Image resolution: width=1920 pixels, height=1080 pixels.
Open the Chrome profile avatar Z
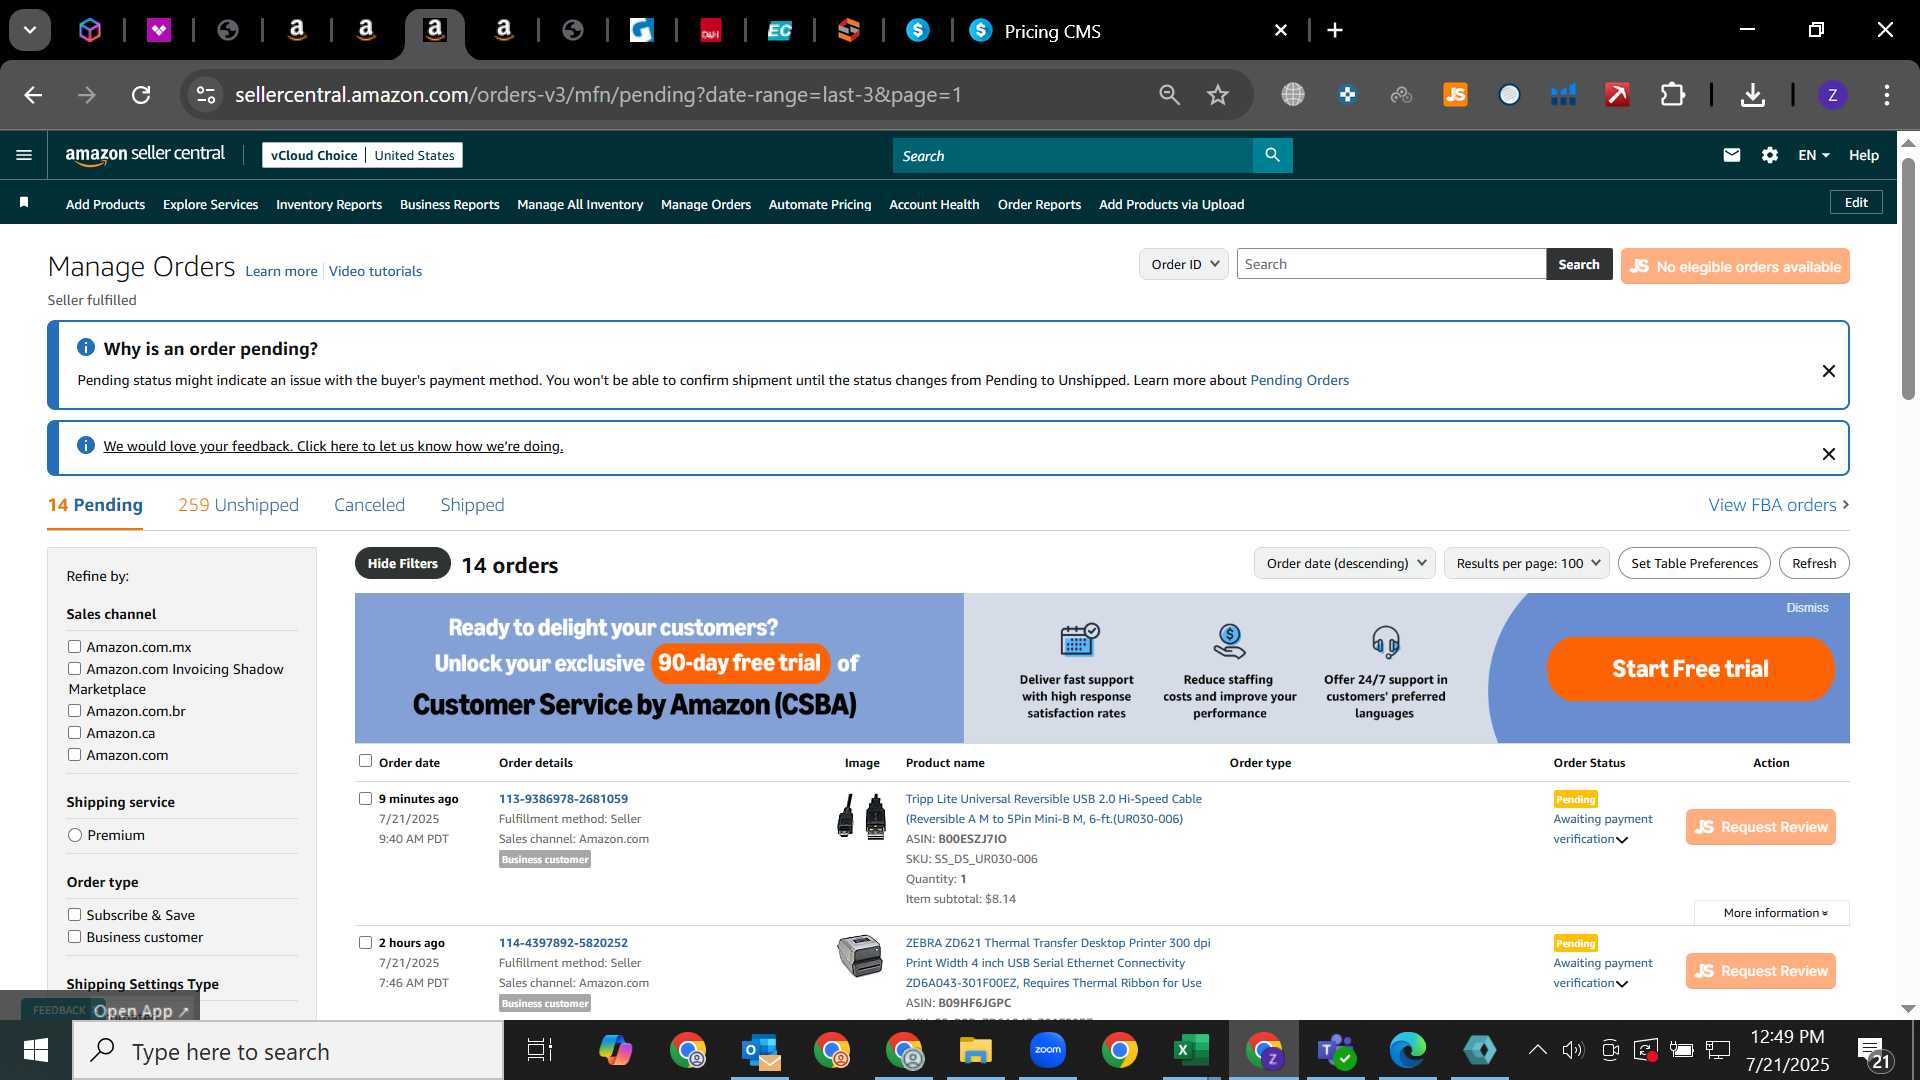click(1832, 95)
